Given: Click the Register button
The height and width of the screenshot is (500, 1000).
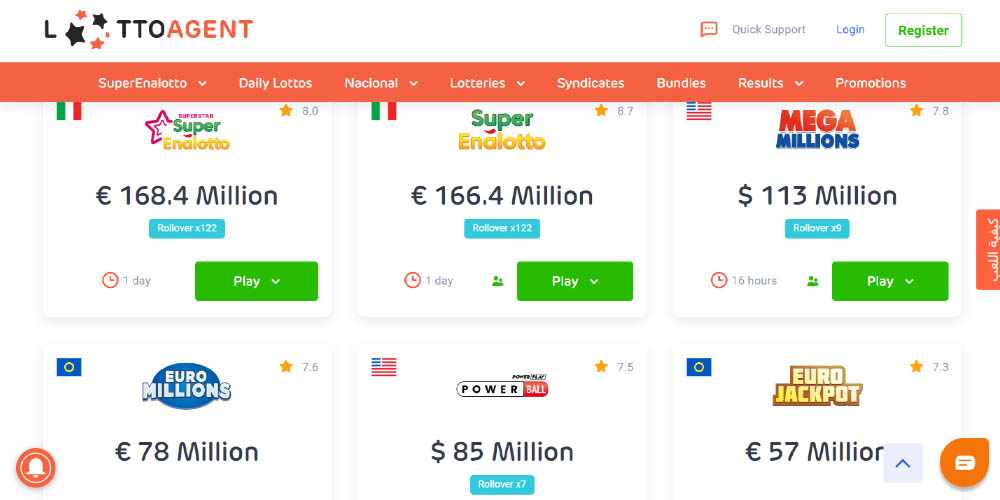Looking at the screenshot, I should tap(923, 30).
